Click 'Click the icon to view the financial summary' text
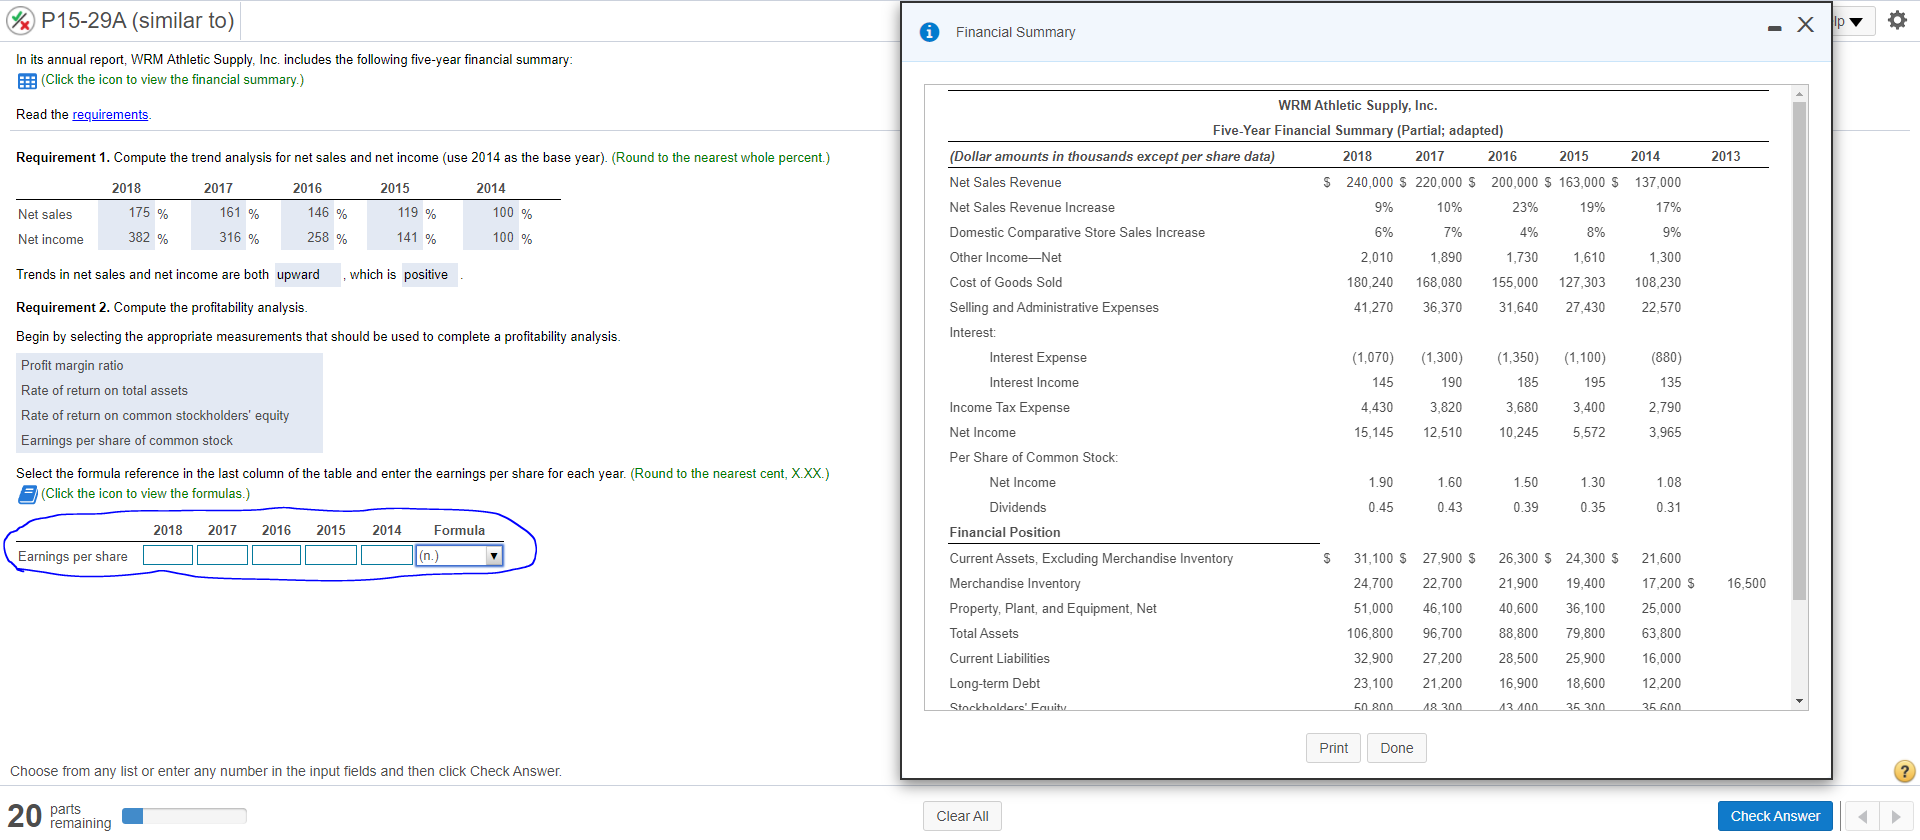The height and width of the screenshot is (840, 1920). (172, 80)
